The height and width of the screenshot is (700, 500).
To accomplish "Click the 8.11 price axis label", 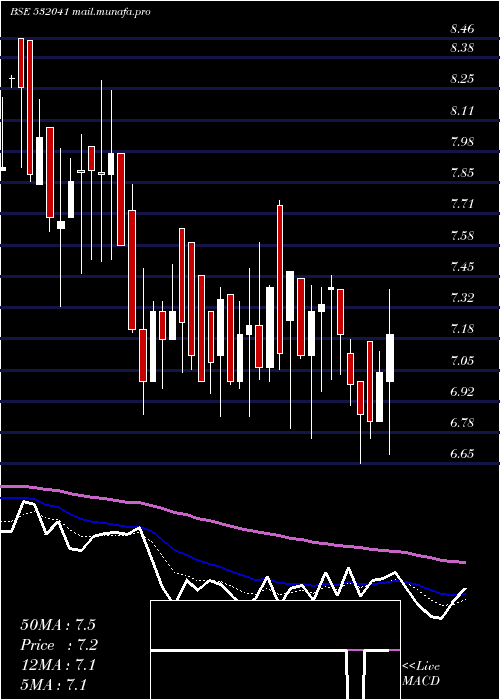I will click(x=462, y=110).
